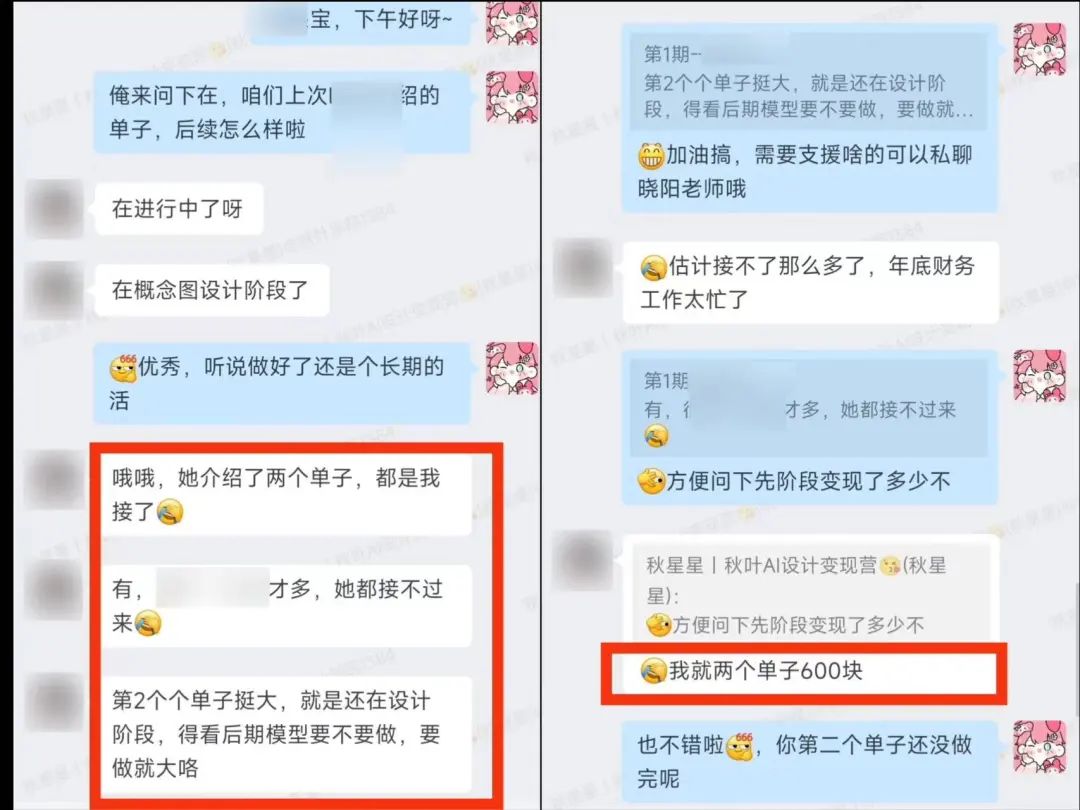Viewport: 1080px width, 810px height.
Task: Click pink avatar beside '加油搞' message
Action: (1039, 49)
